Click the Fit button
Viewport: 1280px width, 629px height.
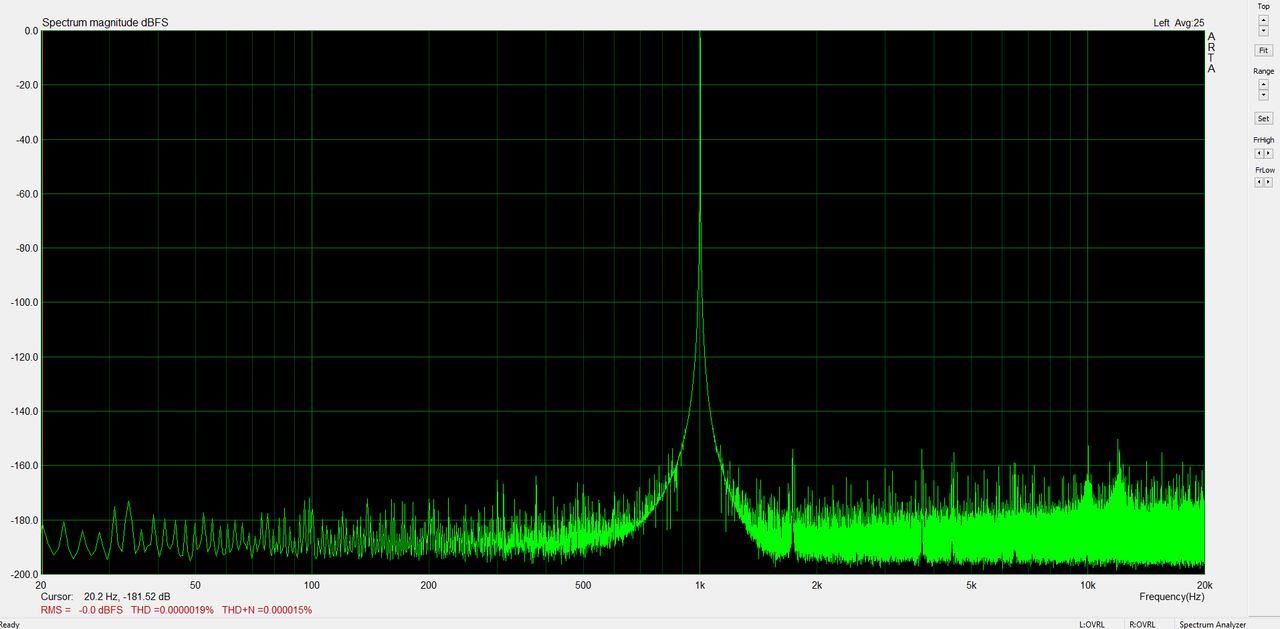point(1264,50)
